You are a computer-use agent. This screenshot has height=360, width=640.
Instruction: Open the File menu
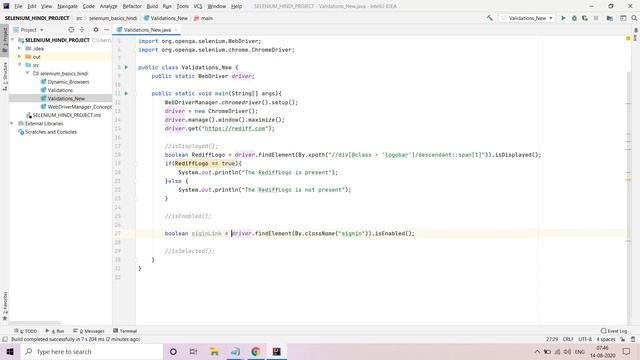[x=18, y=6]
